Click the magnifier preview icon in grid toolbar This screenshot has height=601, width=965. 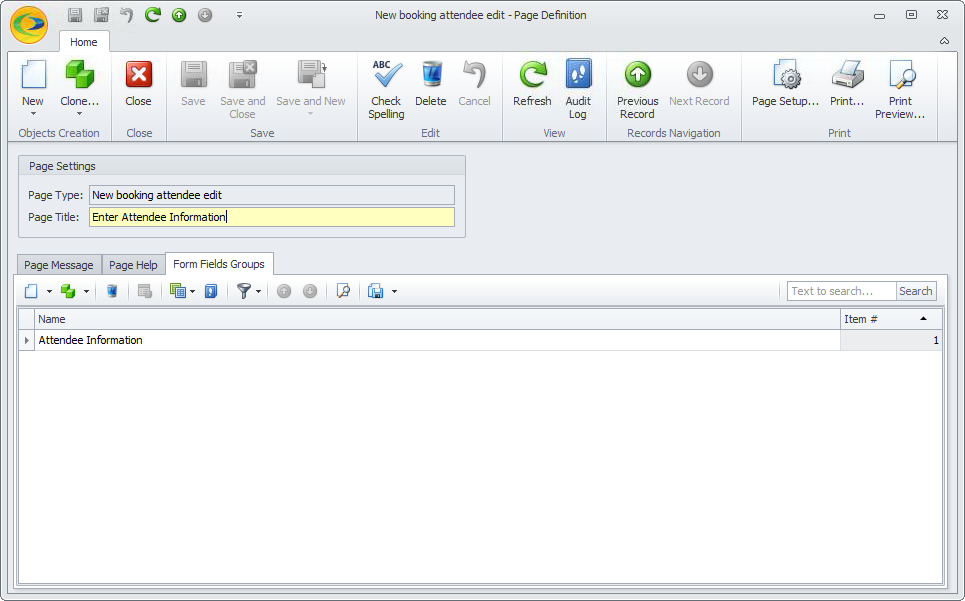click(x=343, y=291)
